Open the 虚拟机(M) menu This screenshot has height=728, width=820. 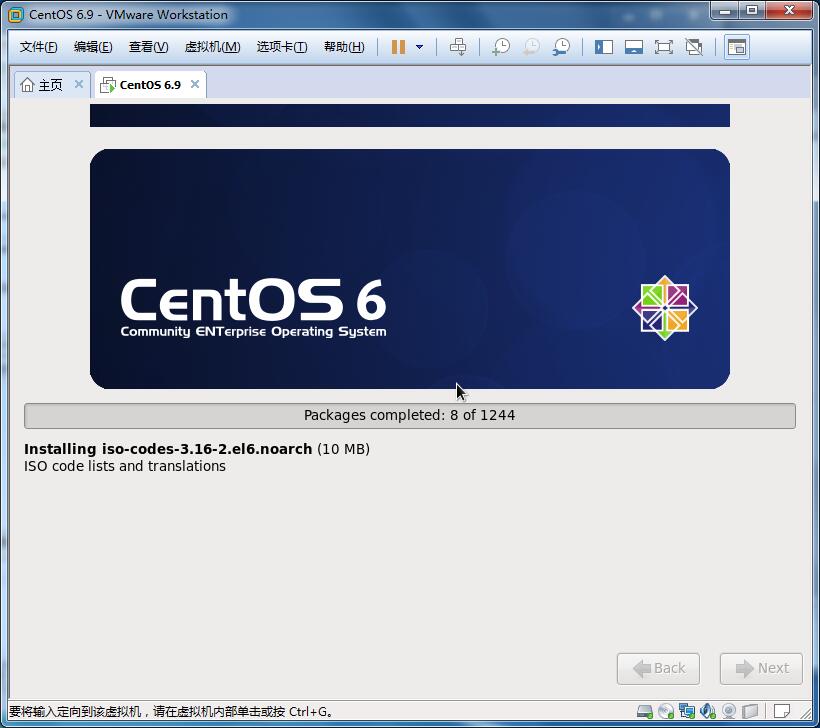(x=212, y=47)
